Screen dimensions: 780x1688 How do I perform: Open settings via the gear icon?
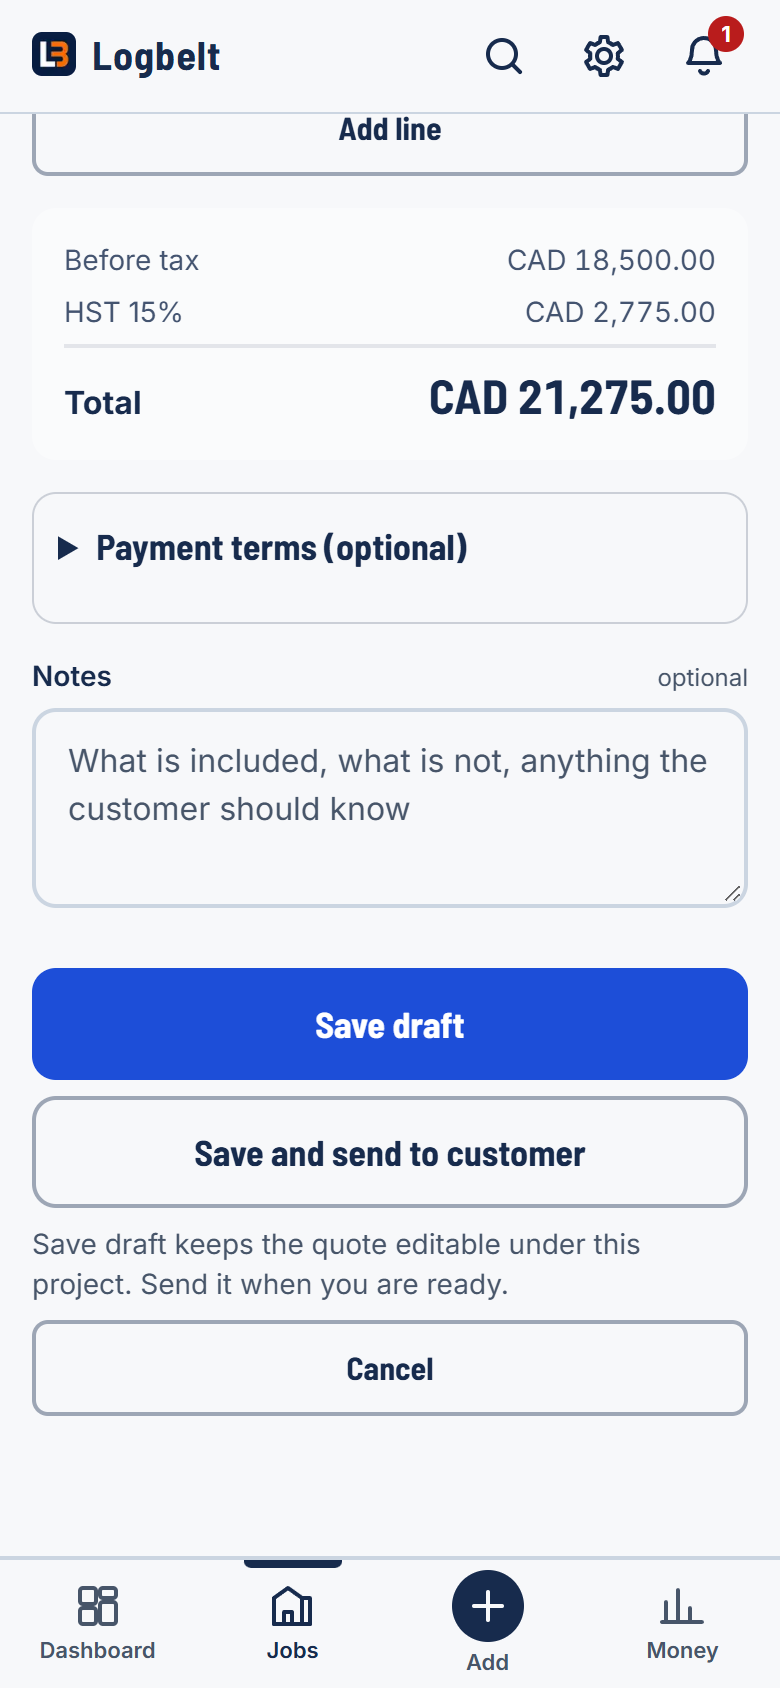pyautogui.click(x=604, y=56)
